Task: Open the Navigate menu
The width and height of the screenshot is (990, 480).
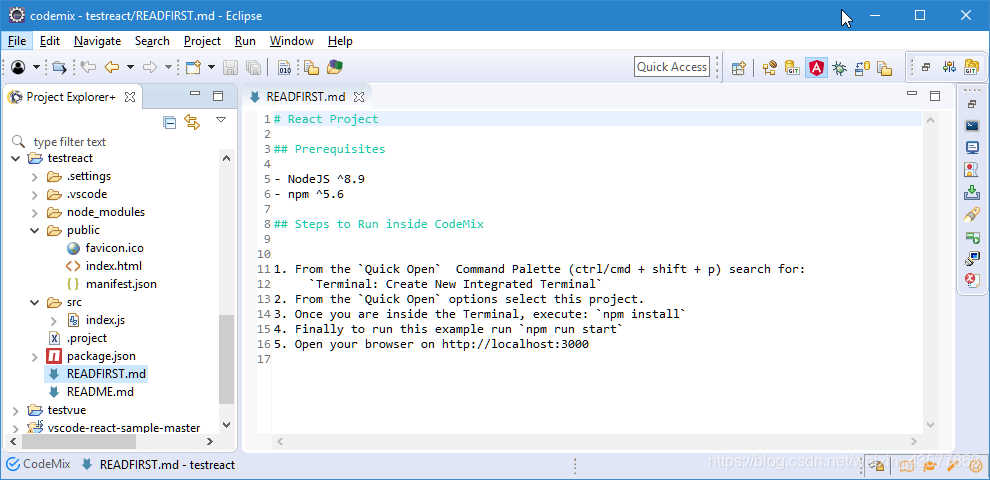Action: (x=97, y=41)
